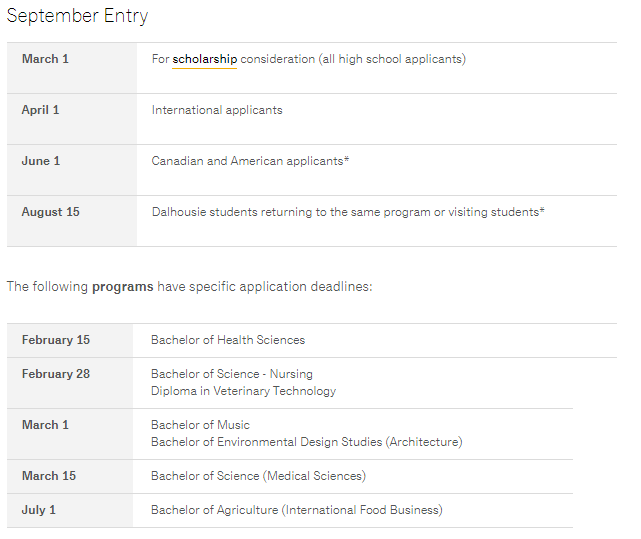
Task: Click Bachelor of Music
Action: click(x=200, y=425)
